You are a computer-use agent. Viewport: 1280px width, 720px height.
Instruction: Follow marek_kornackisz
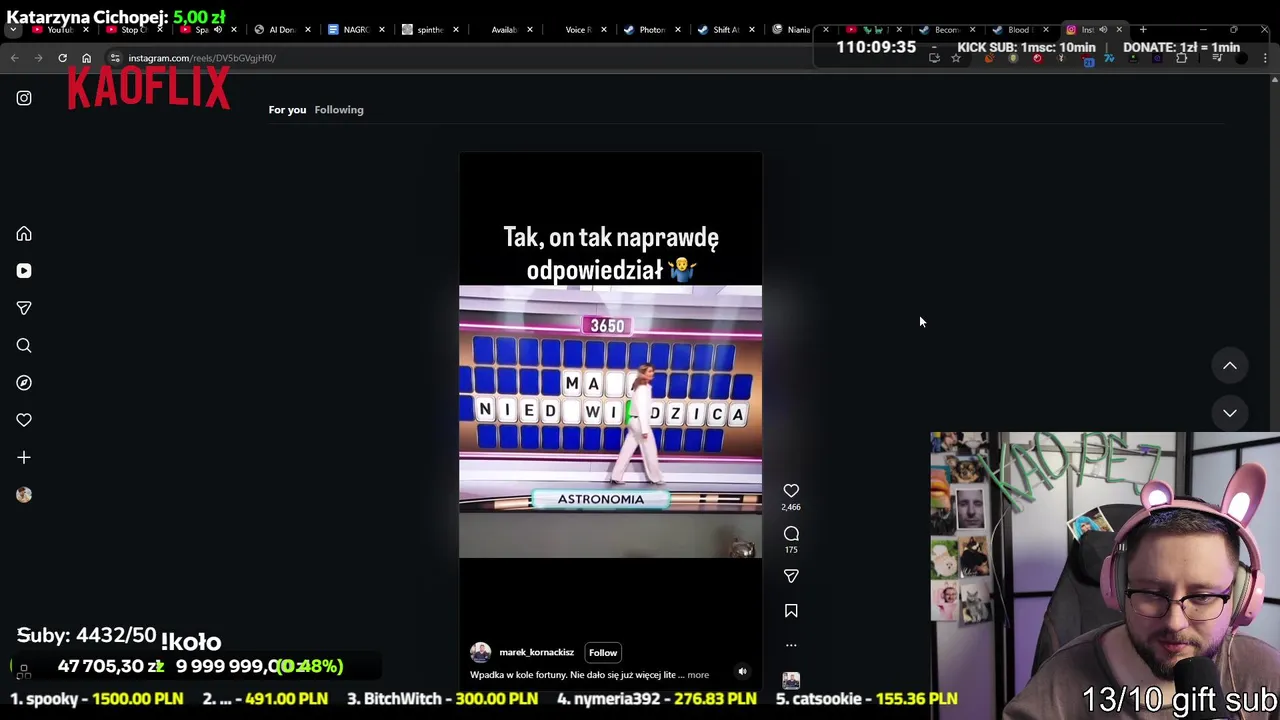pos(603,653)
